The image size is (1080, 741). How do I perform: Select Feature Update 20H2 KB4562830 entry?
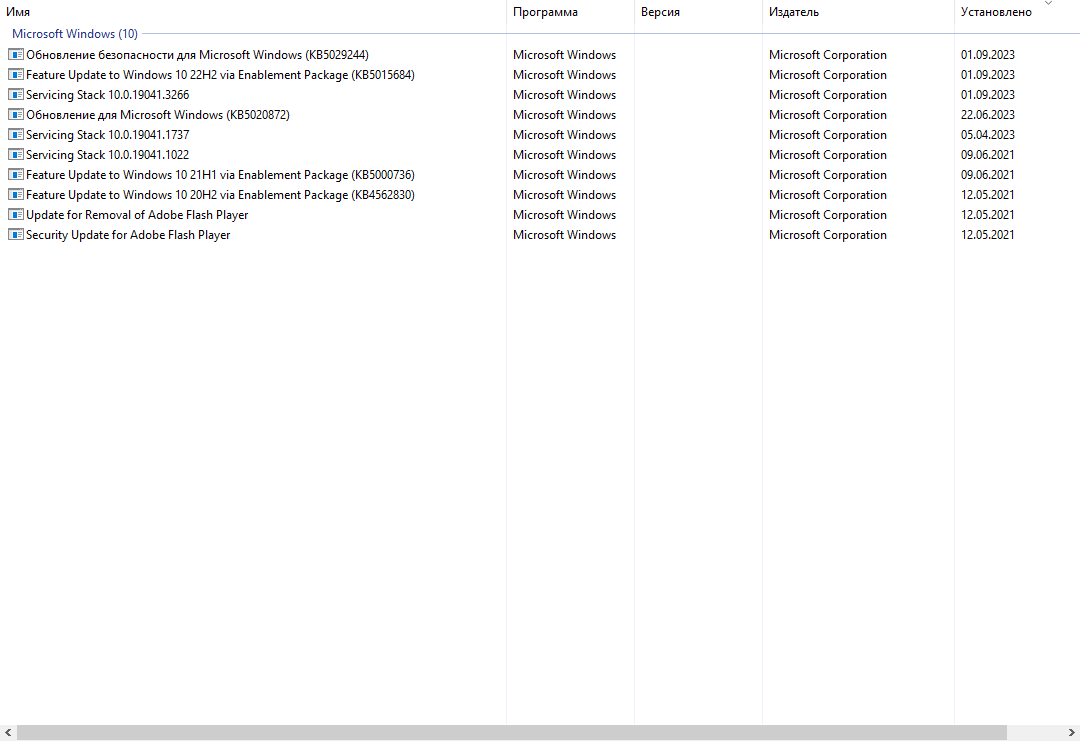pos(220,194)
